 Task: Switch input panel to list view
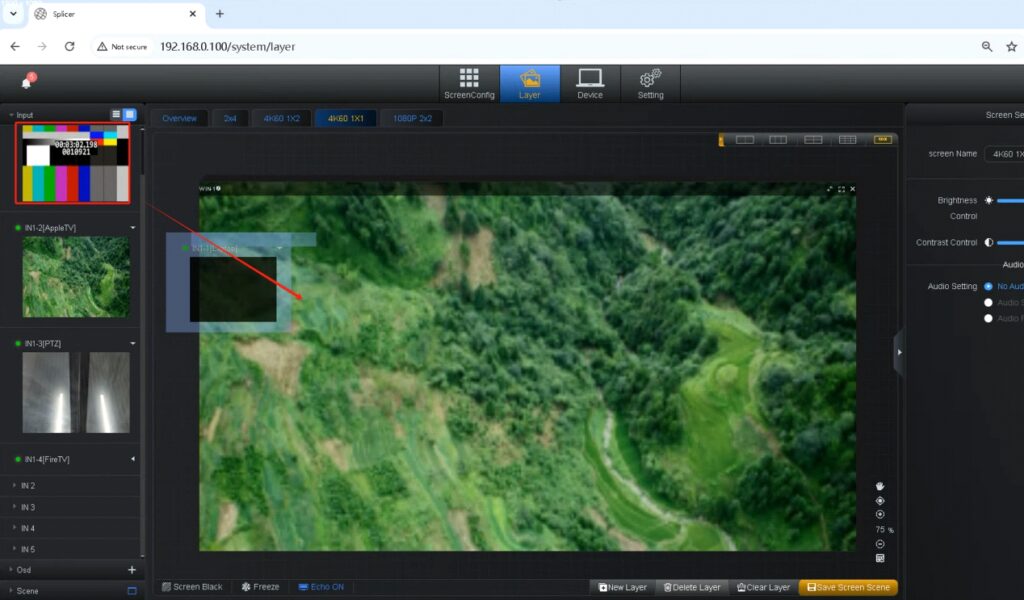coord(116,115)
